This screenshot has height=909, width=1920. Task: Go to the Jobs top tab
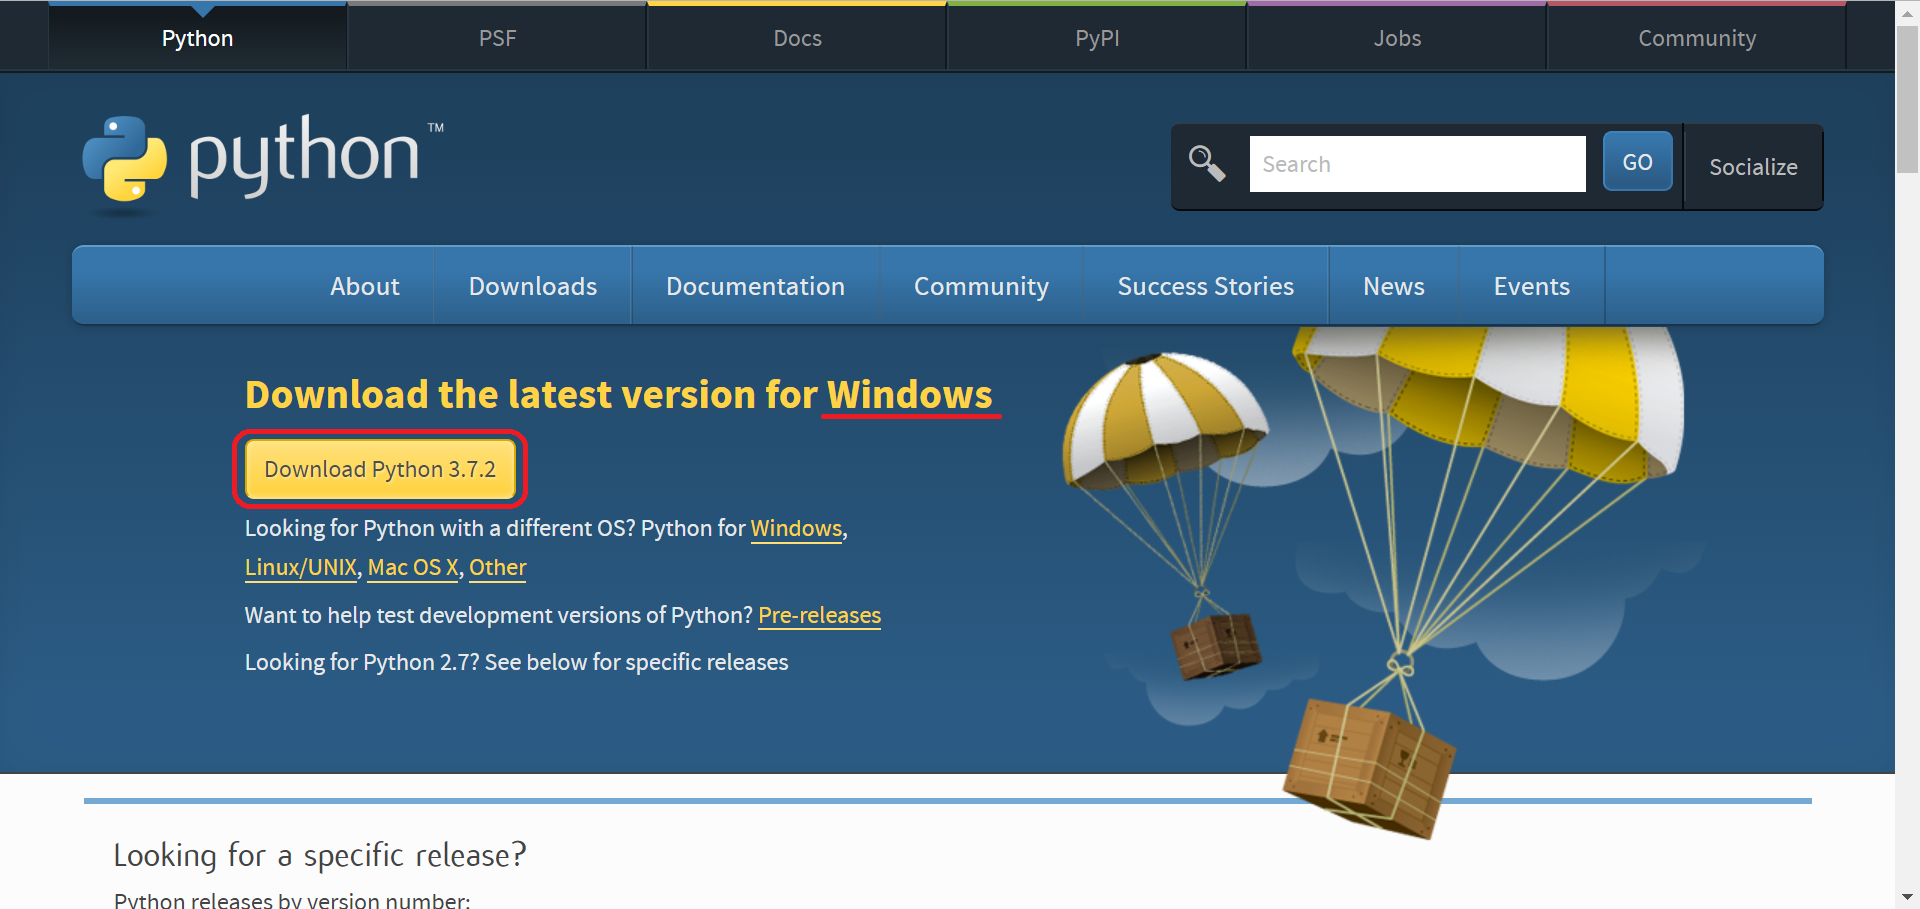click(x=1396, y=38)
